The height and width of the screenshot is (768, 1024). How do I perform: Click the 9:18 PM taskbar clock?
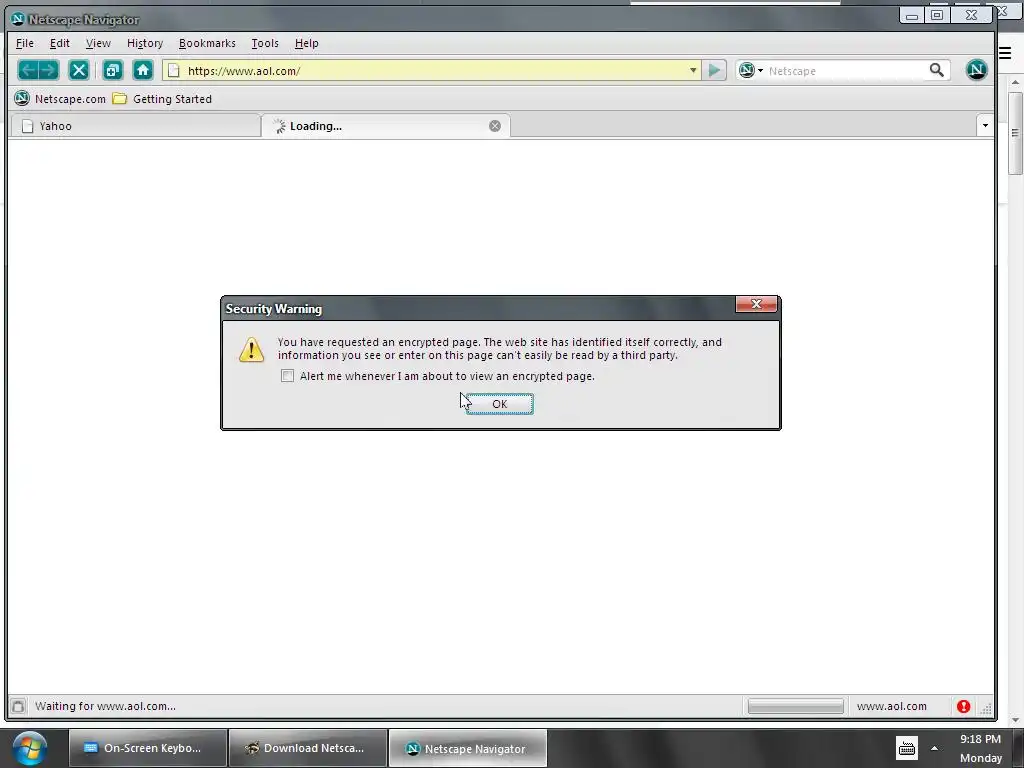pos(980,739)
